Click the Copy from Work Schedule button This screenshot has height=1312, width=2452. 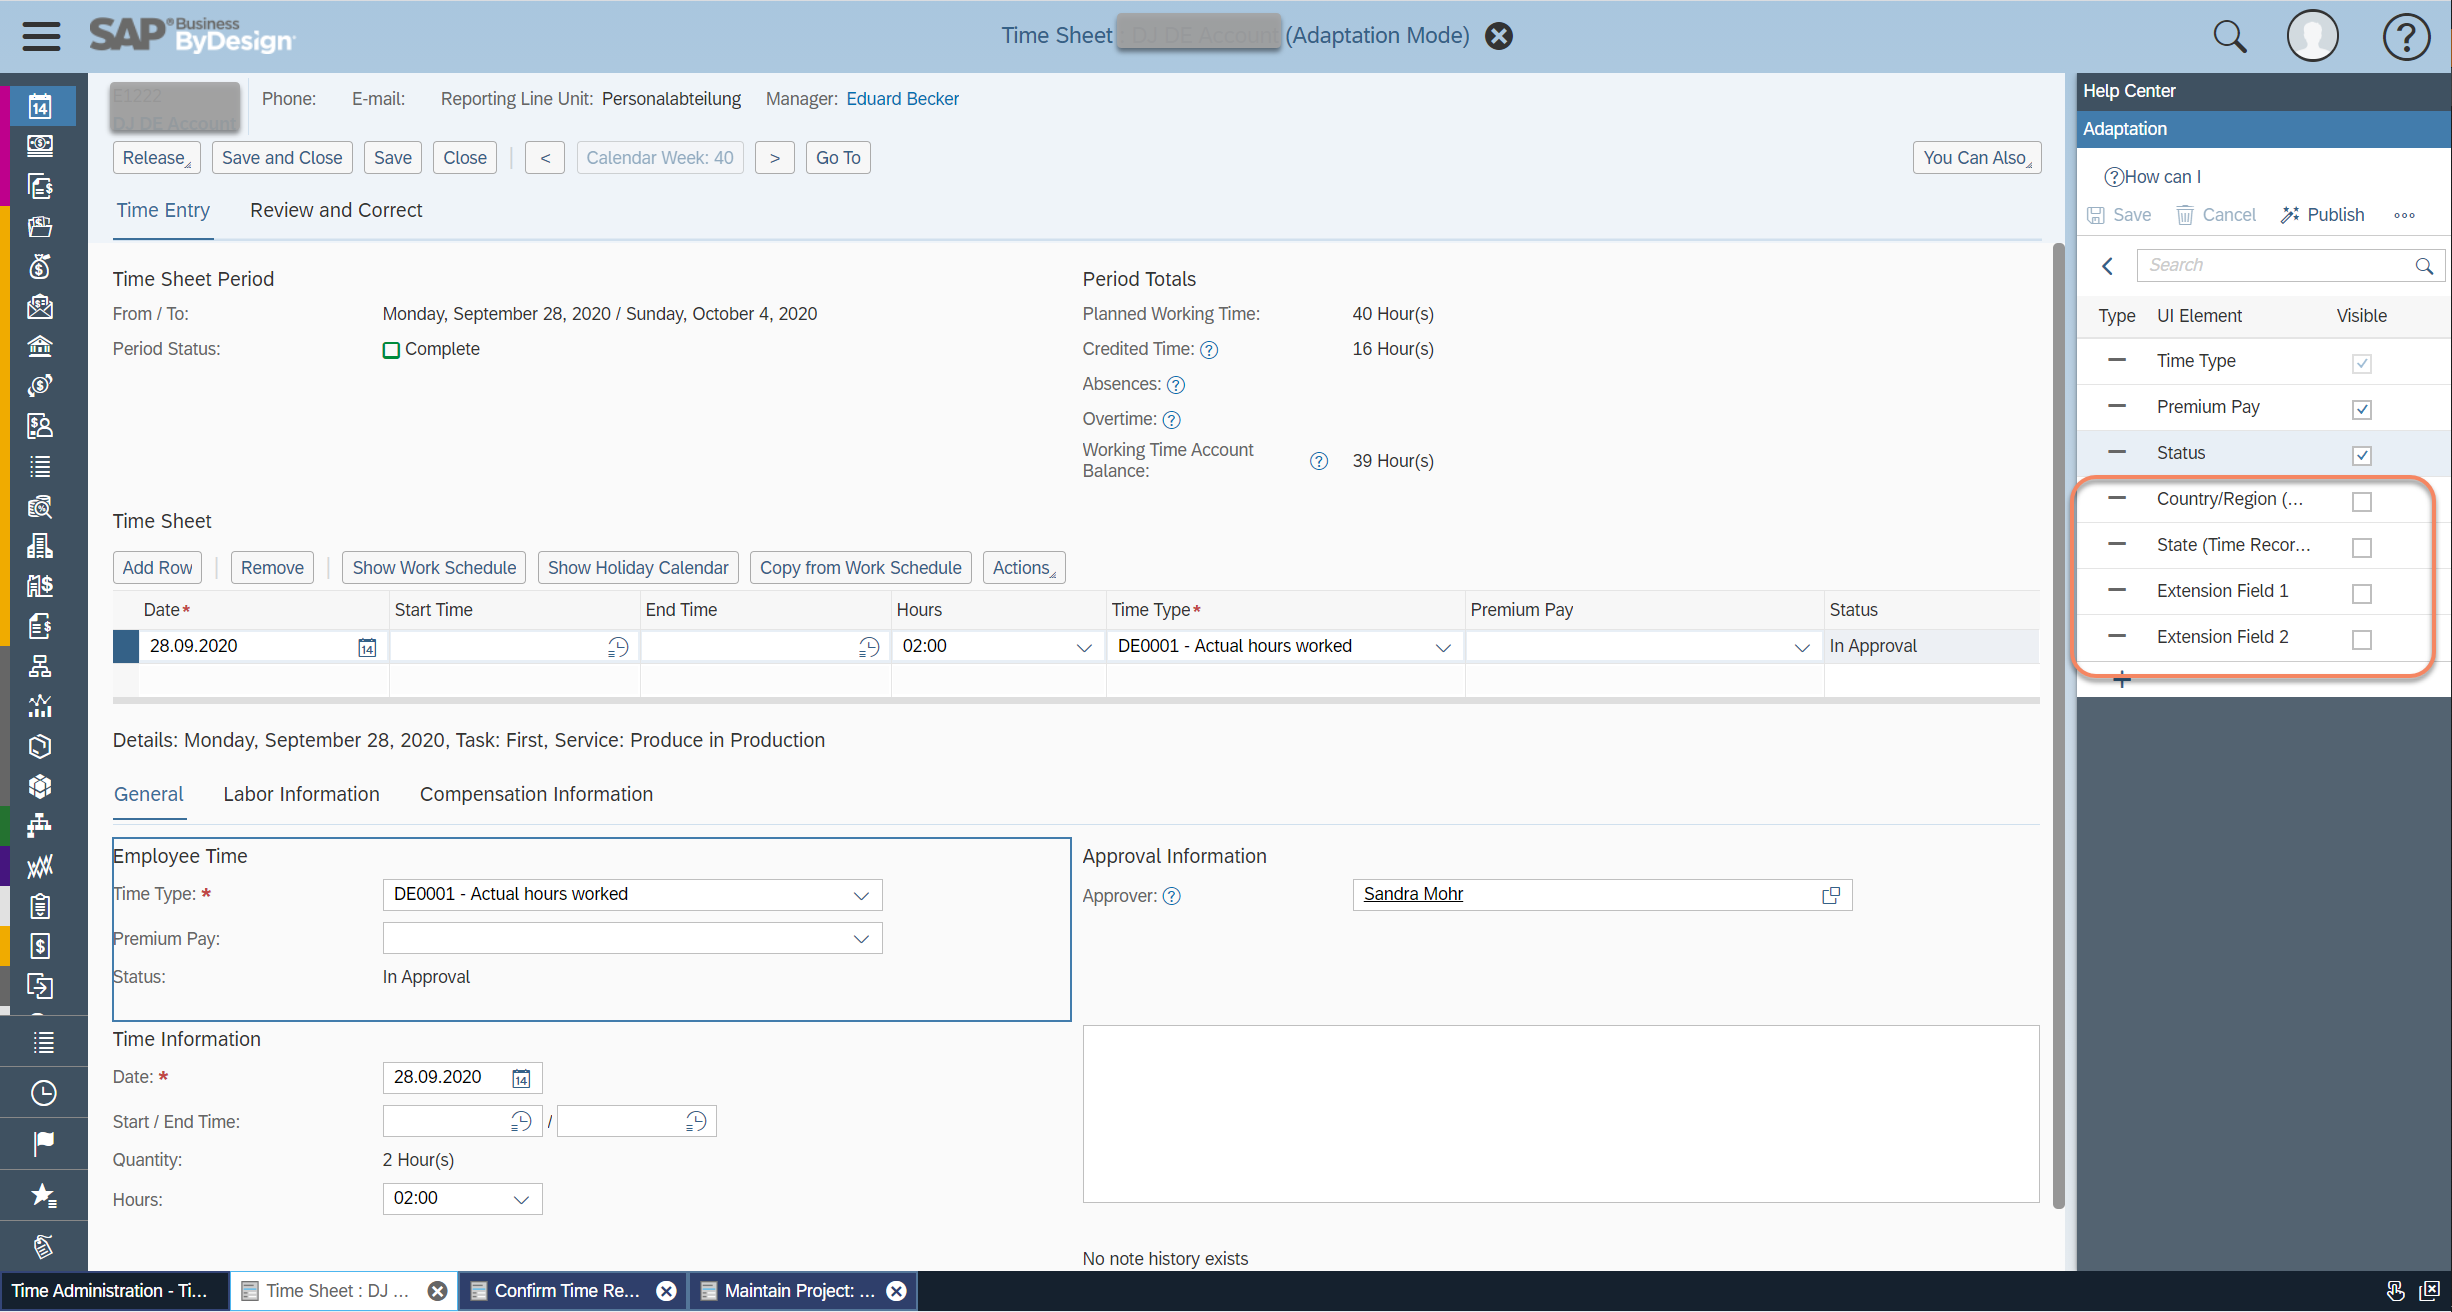[x=859, y=568]
